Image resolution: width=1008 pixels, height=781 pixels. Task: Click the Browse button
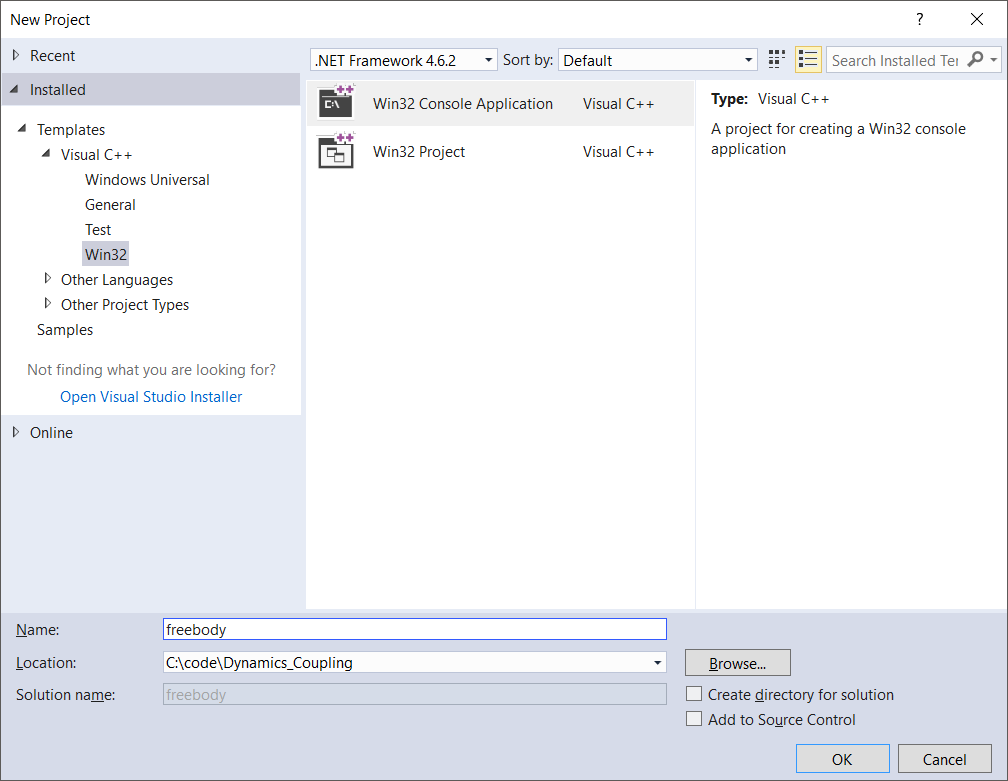[737, 663]
